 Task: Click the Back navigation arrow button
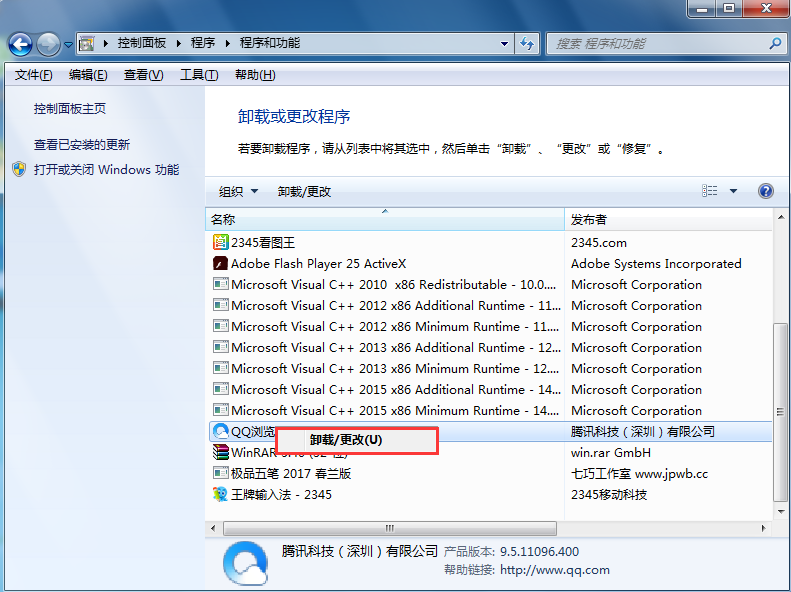pyautogui.click(x=20, y=44)
